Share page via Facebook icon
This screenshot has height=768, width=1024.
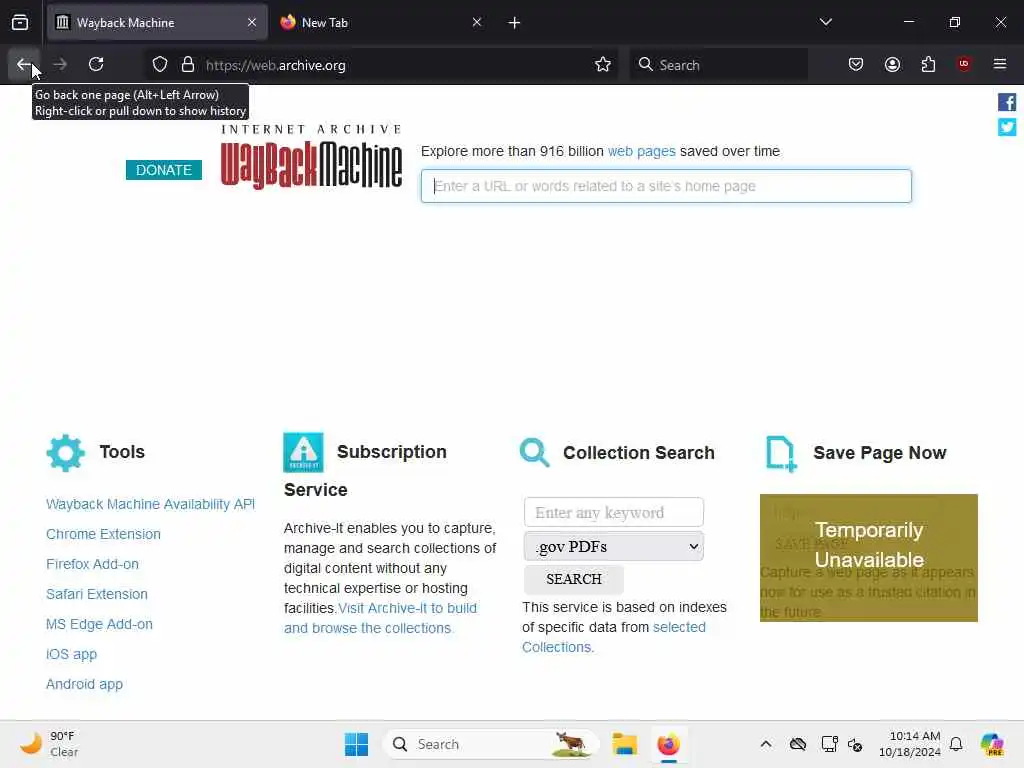[x=1006, y=103]
